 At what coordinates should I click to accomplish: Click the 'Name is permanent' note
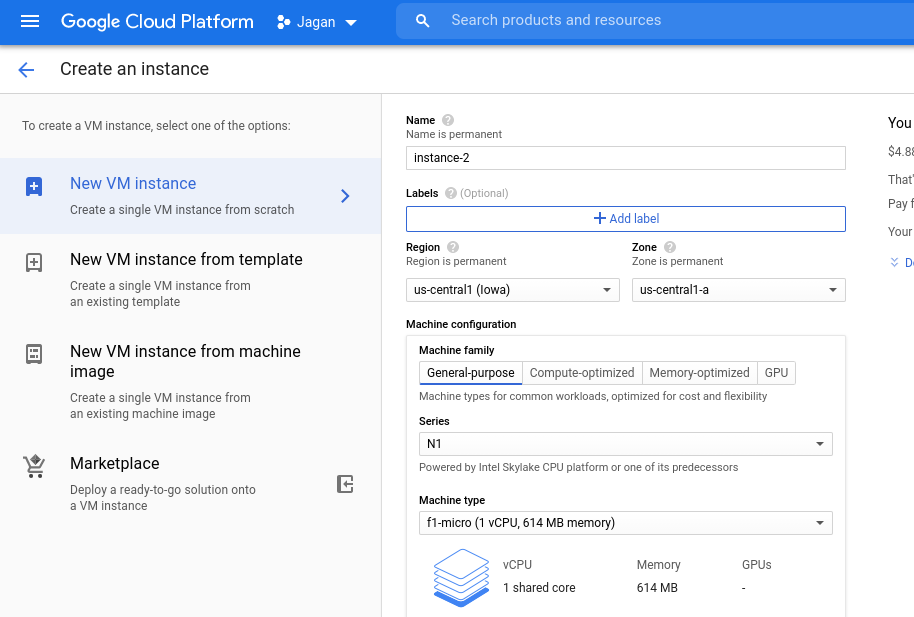(454, 134)
